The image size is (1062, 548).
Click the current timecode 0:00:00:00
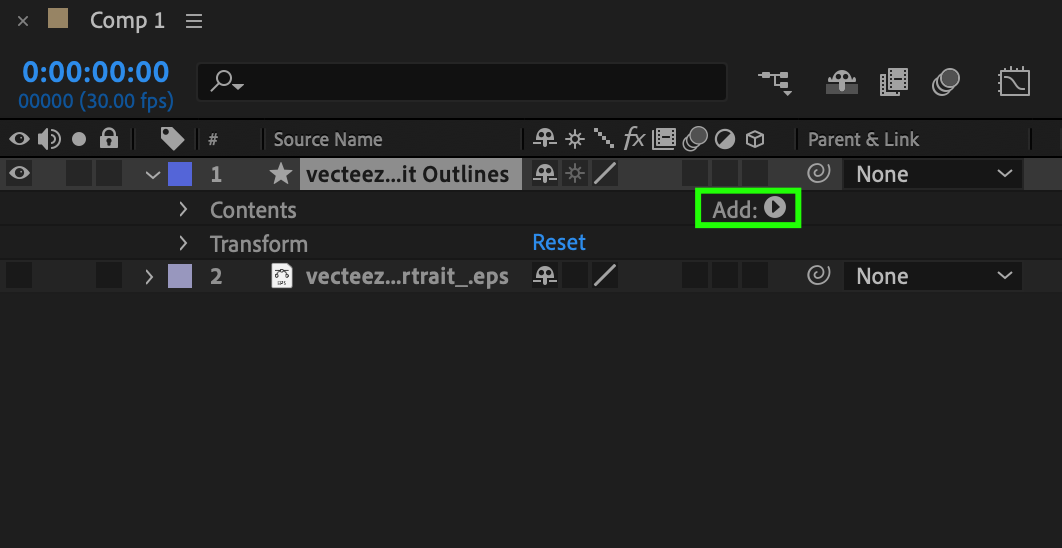point(95,72)
